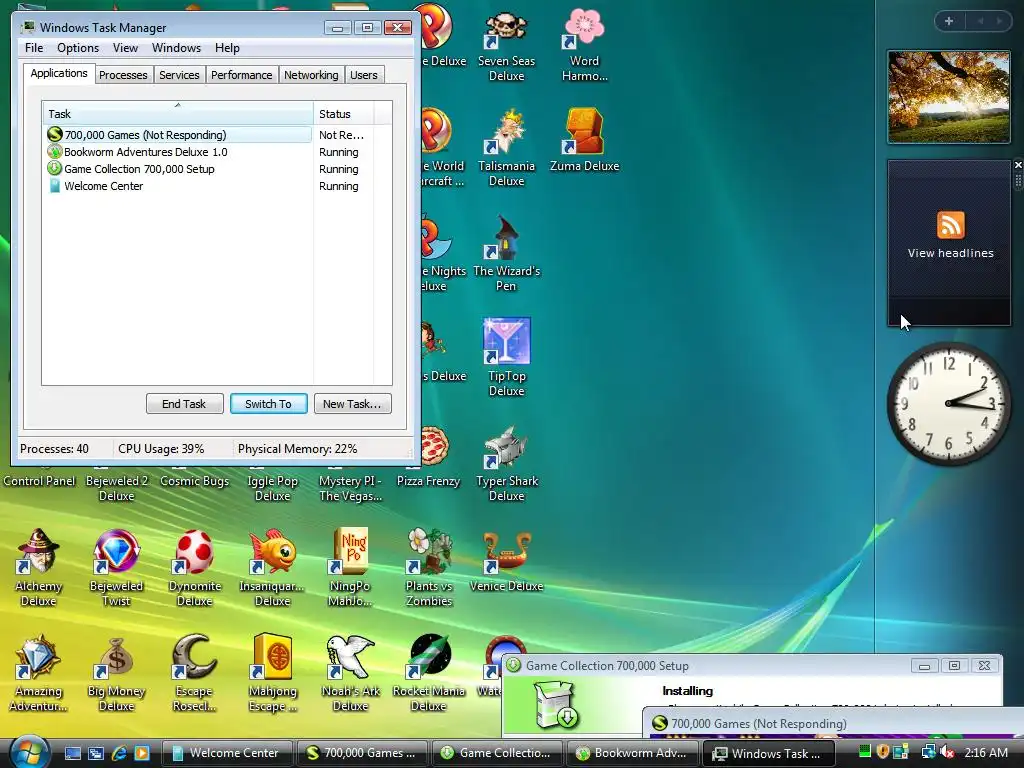The width and height of the screenshot is (1024, 768).
Task: Switch to the Performance tab
Action: point(242,75)
